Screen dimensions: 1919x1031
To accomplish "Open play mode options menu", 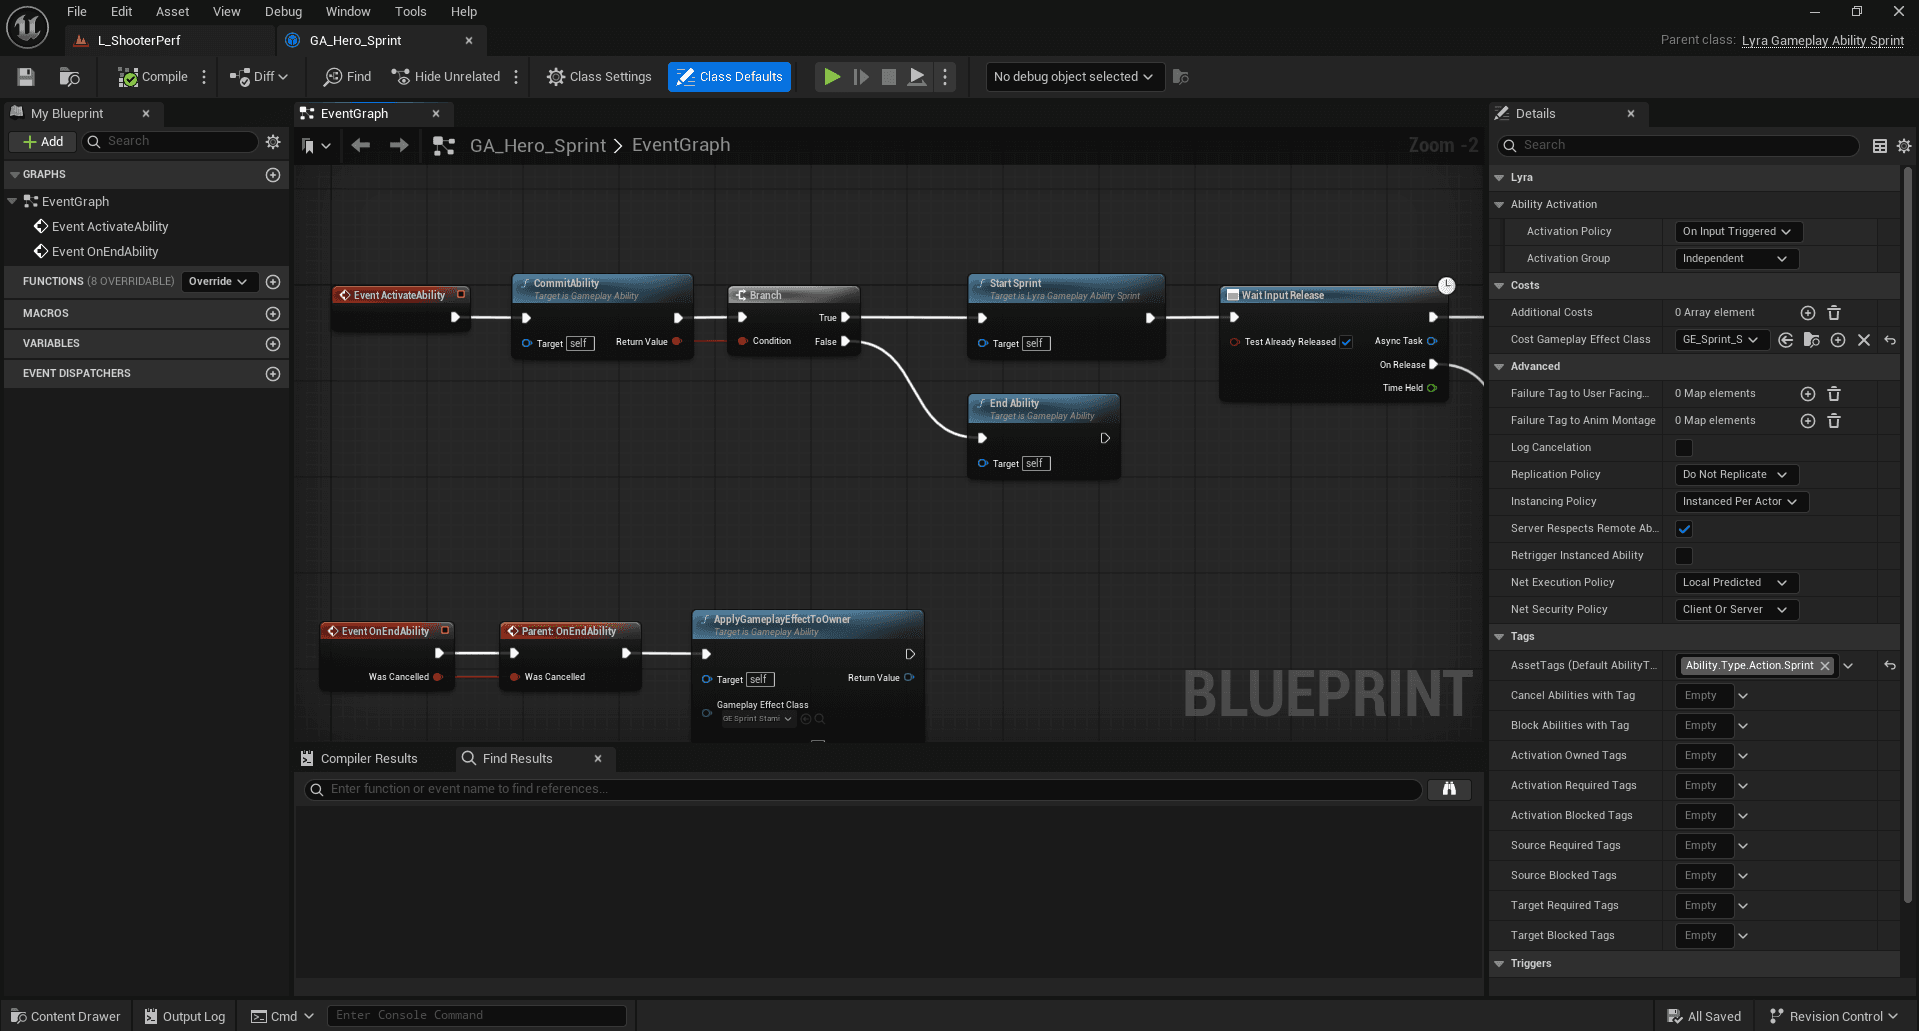I will [945, 77].
